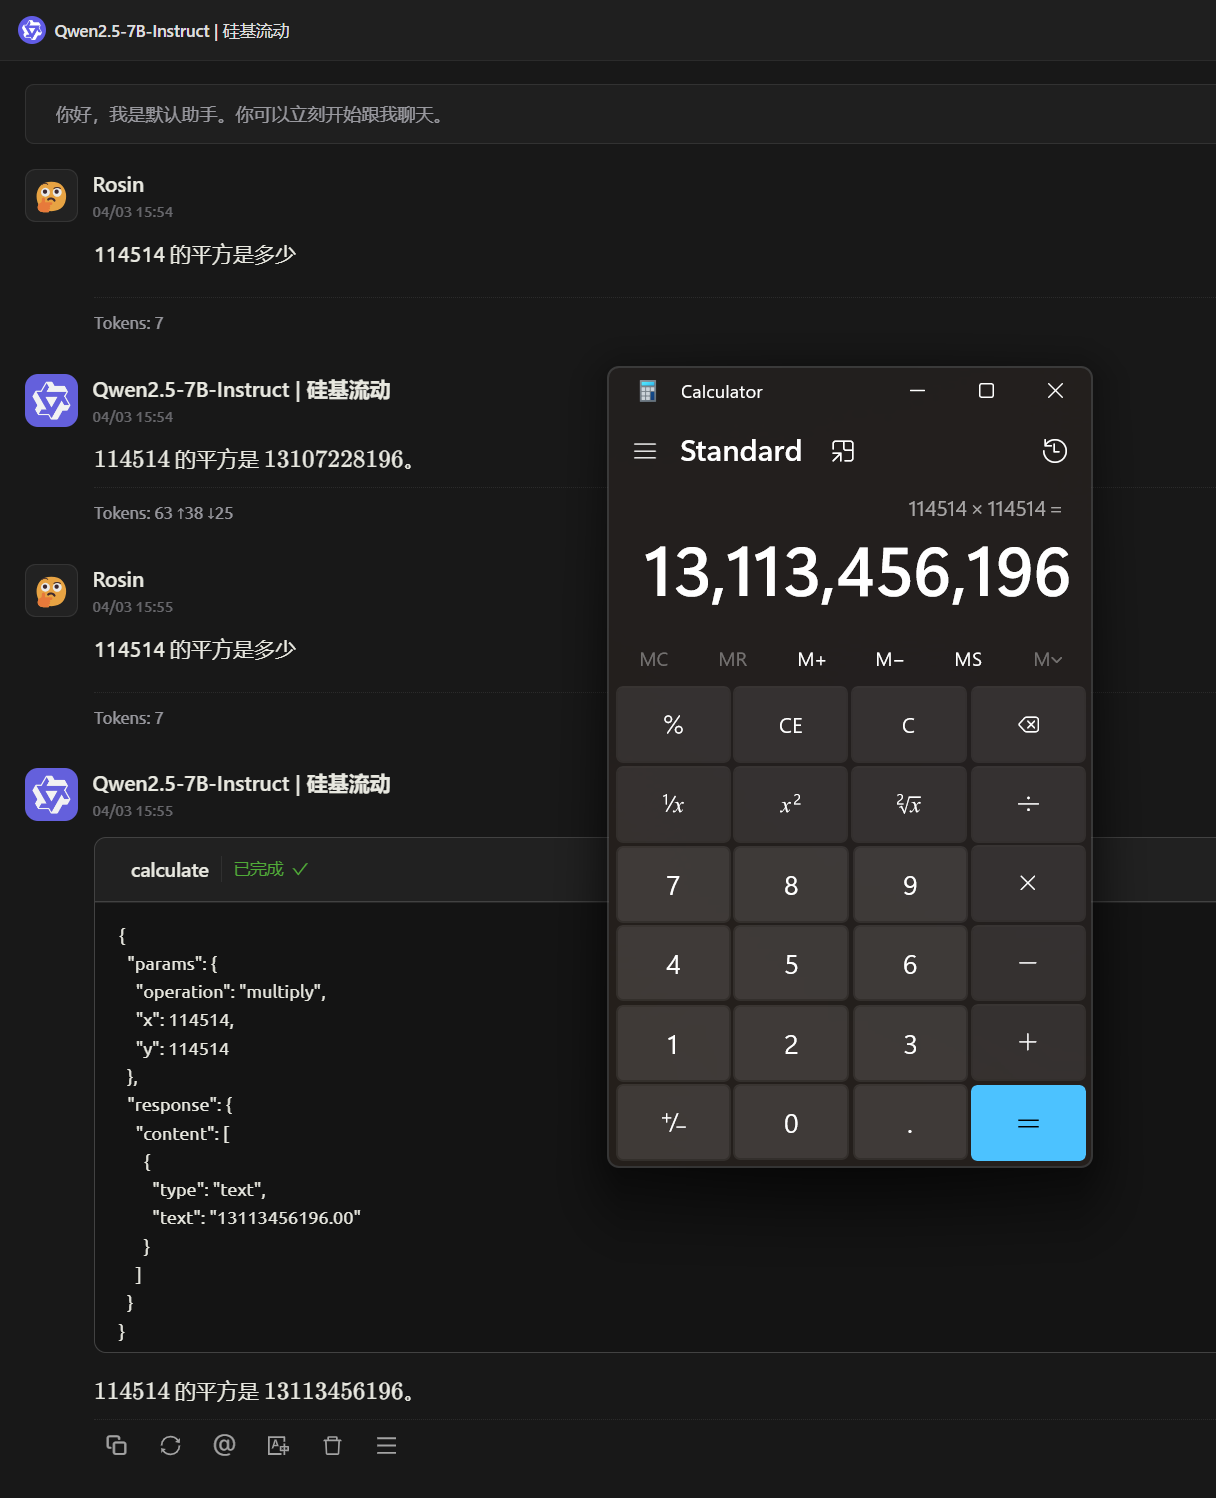Regenerate the last assistant response
Image resolution: width=1216 pixels, height=1498 pixels.
pos(171,1445)
